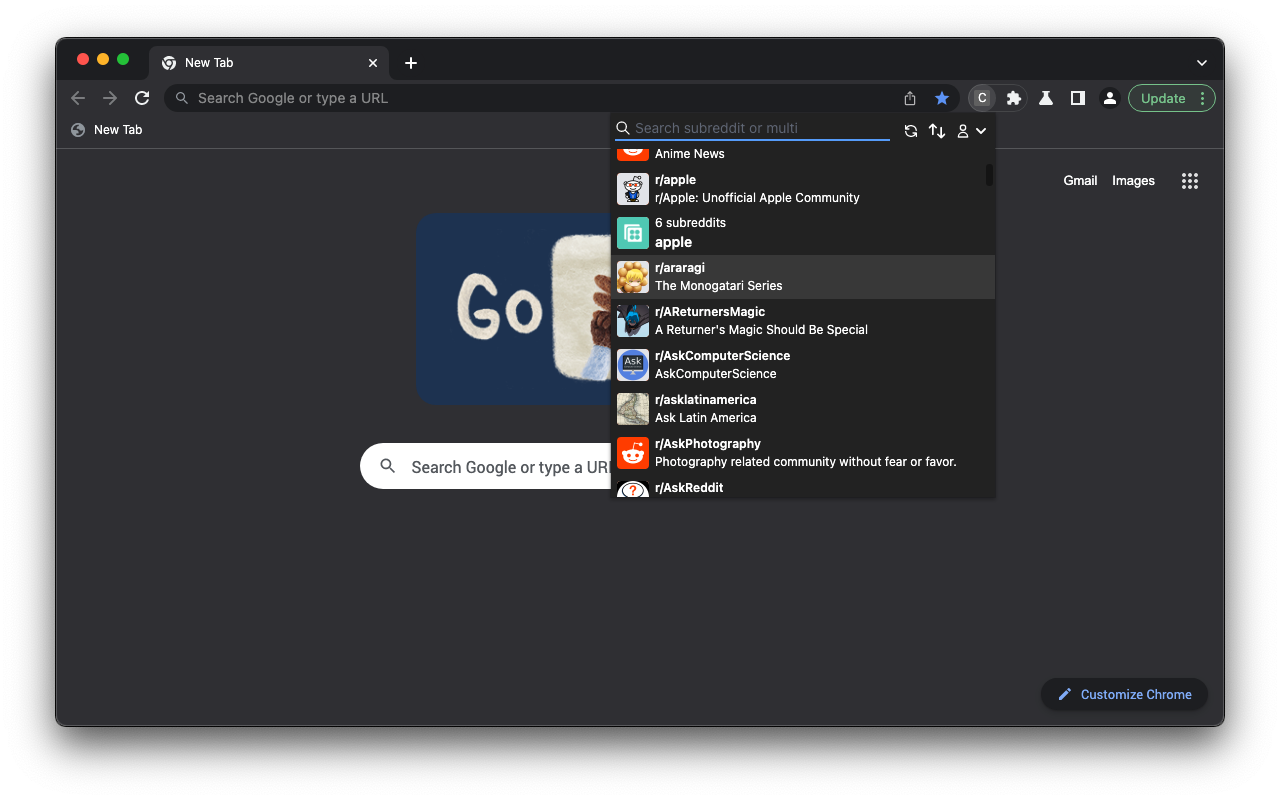Click the r/AskPhotography Reddit avatar
Screen dimensions: 1280x800
pos(633,453)
